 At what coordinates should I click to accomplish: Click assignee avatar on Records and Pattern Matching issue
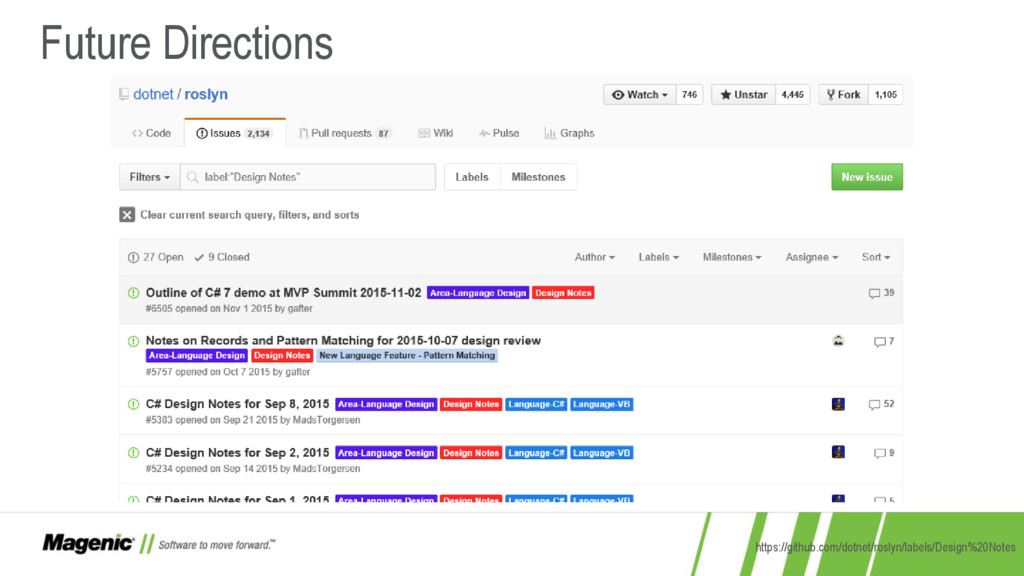pyautogui.click(x=839, y=340)
